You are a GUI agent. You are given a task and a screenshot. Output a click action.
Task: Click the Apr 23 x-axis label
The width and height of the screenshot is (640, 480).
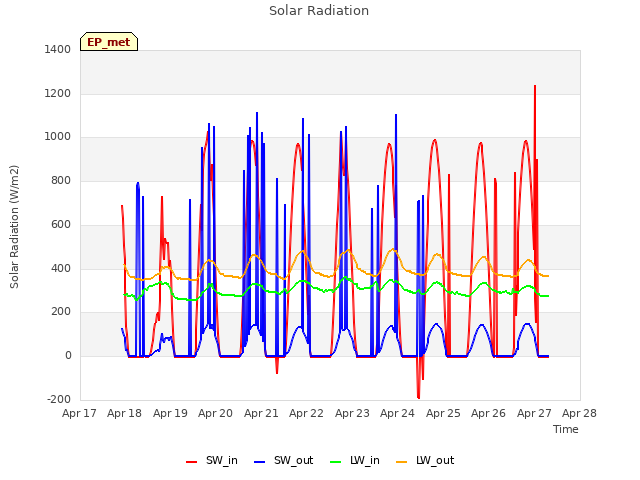[x=352, y=413]
